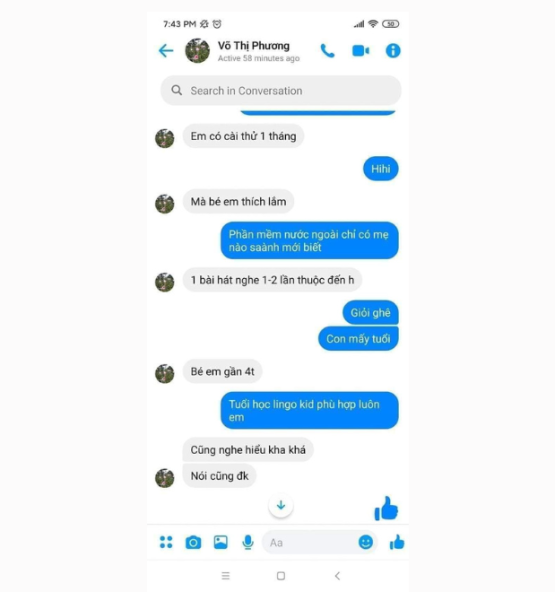Open conversation info with the i icon
The width and height of the screenshot is (555, 592).
point(393,51)
